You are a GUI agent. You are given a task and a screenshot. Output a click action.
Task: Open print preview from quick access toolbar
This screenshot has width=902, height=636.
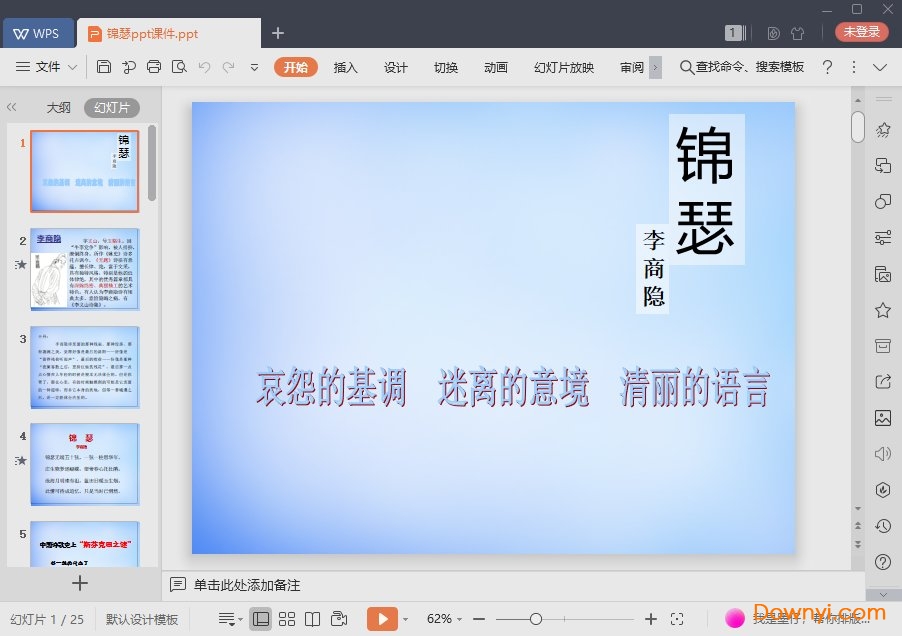click(181, 67)
